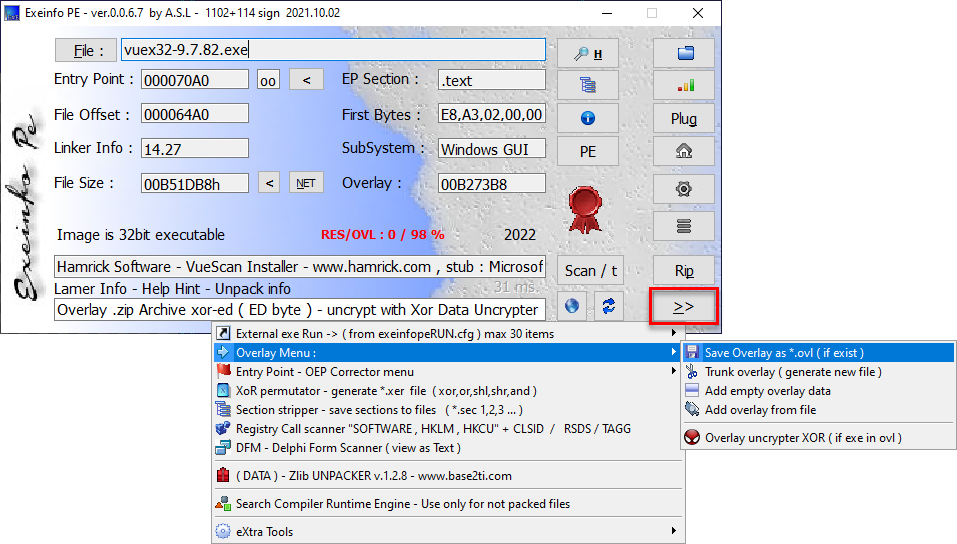Choose DFM Delphi Form Scanner entry
This screenshot has width=957, height=544.
pos(448,448)
